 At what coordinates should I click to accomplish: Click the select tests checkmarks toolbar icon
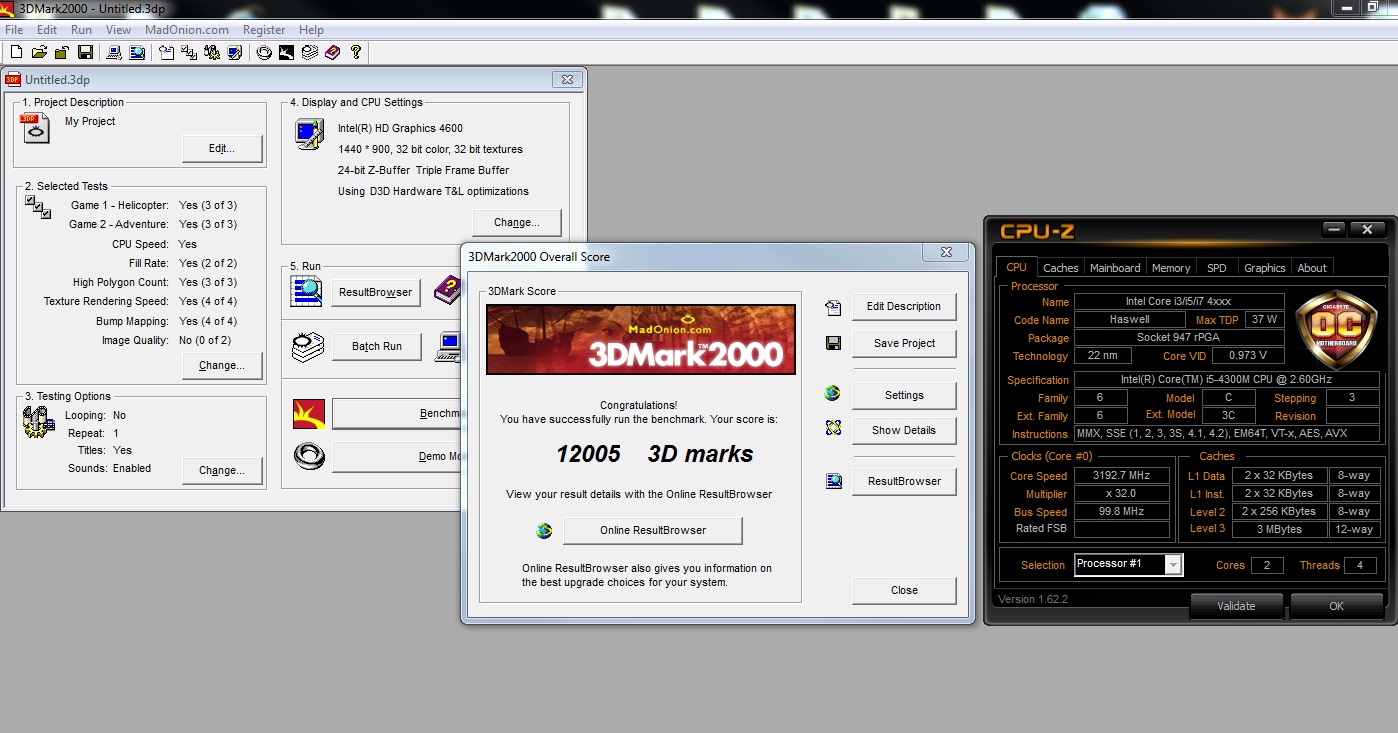189,52
